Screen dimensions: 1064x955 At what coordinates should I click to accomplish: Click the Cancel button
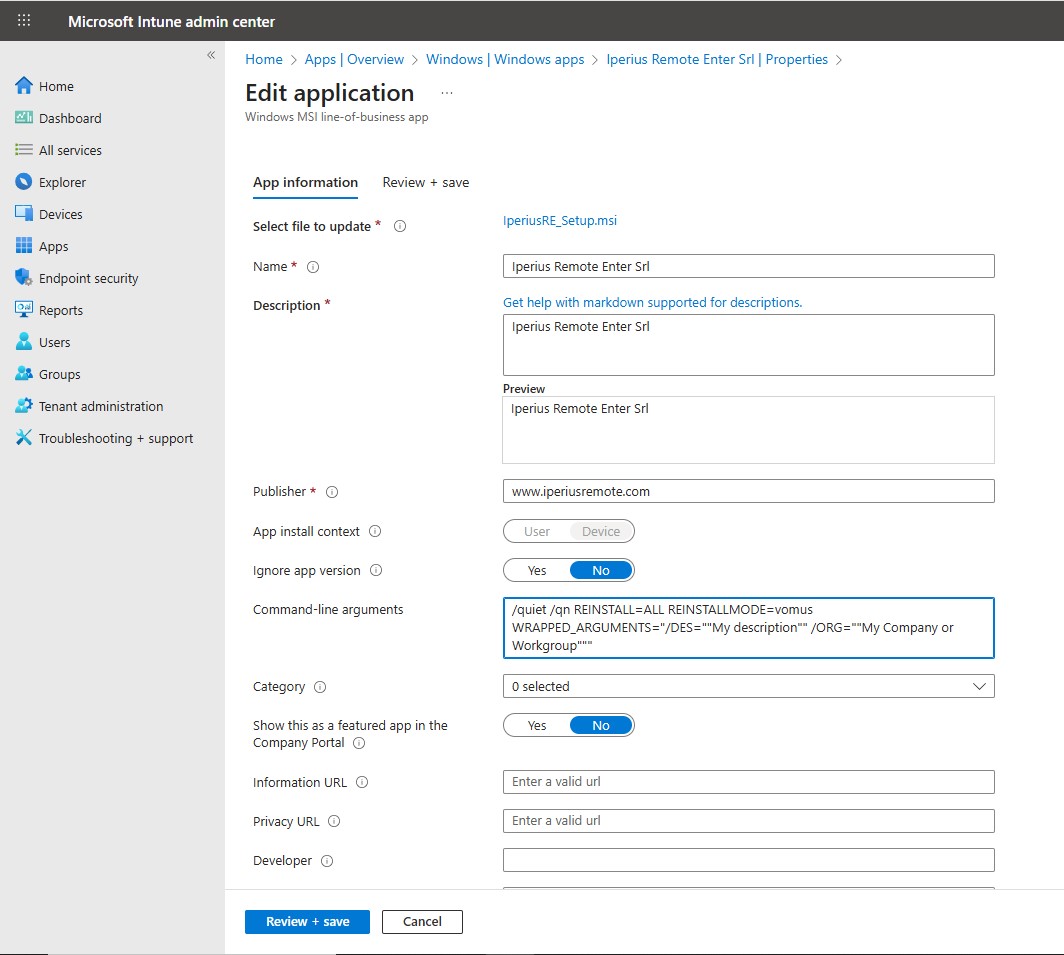(x=422, y=922)
